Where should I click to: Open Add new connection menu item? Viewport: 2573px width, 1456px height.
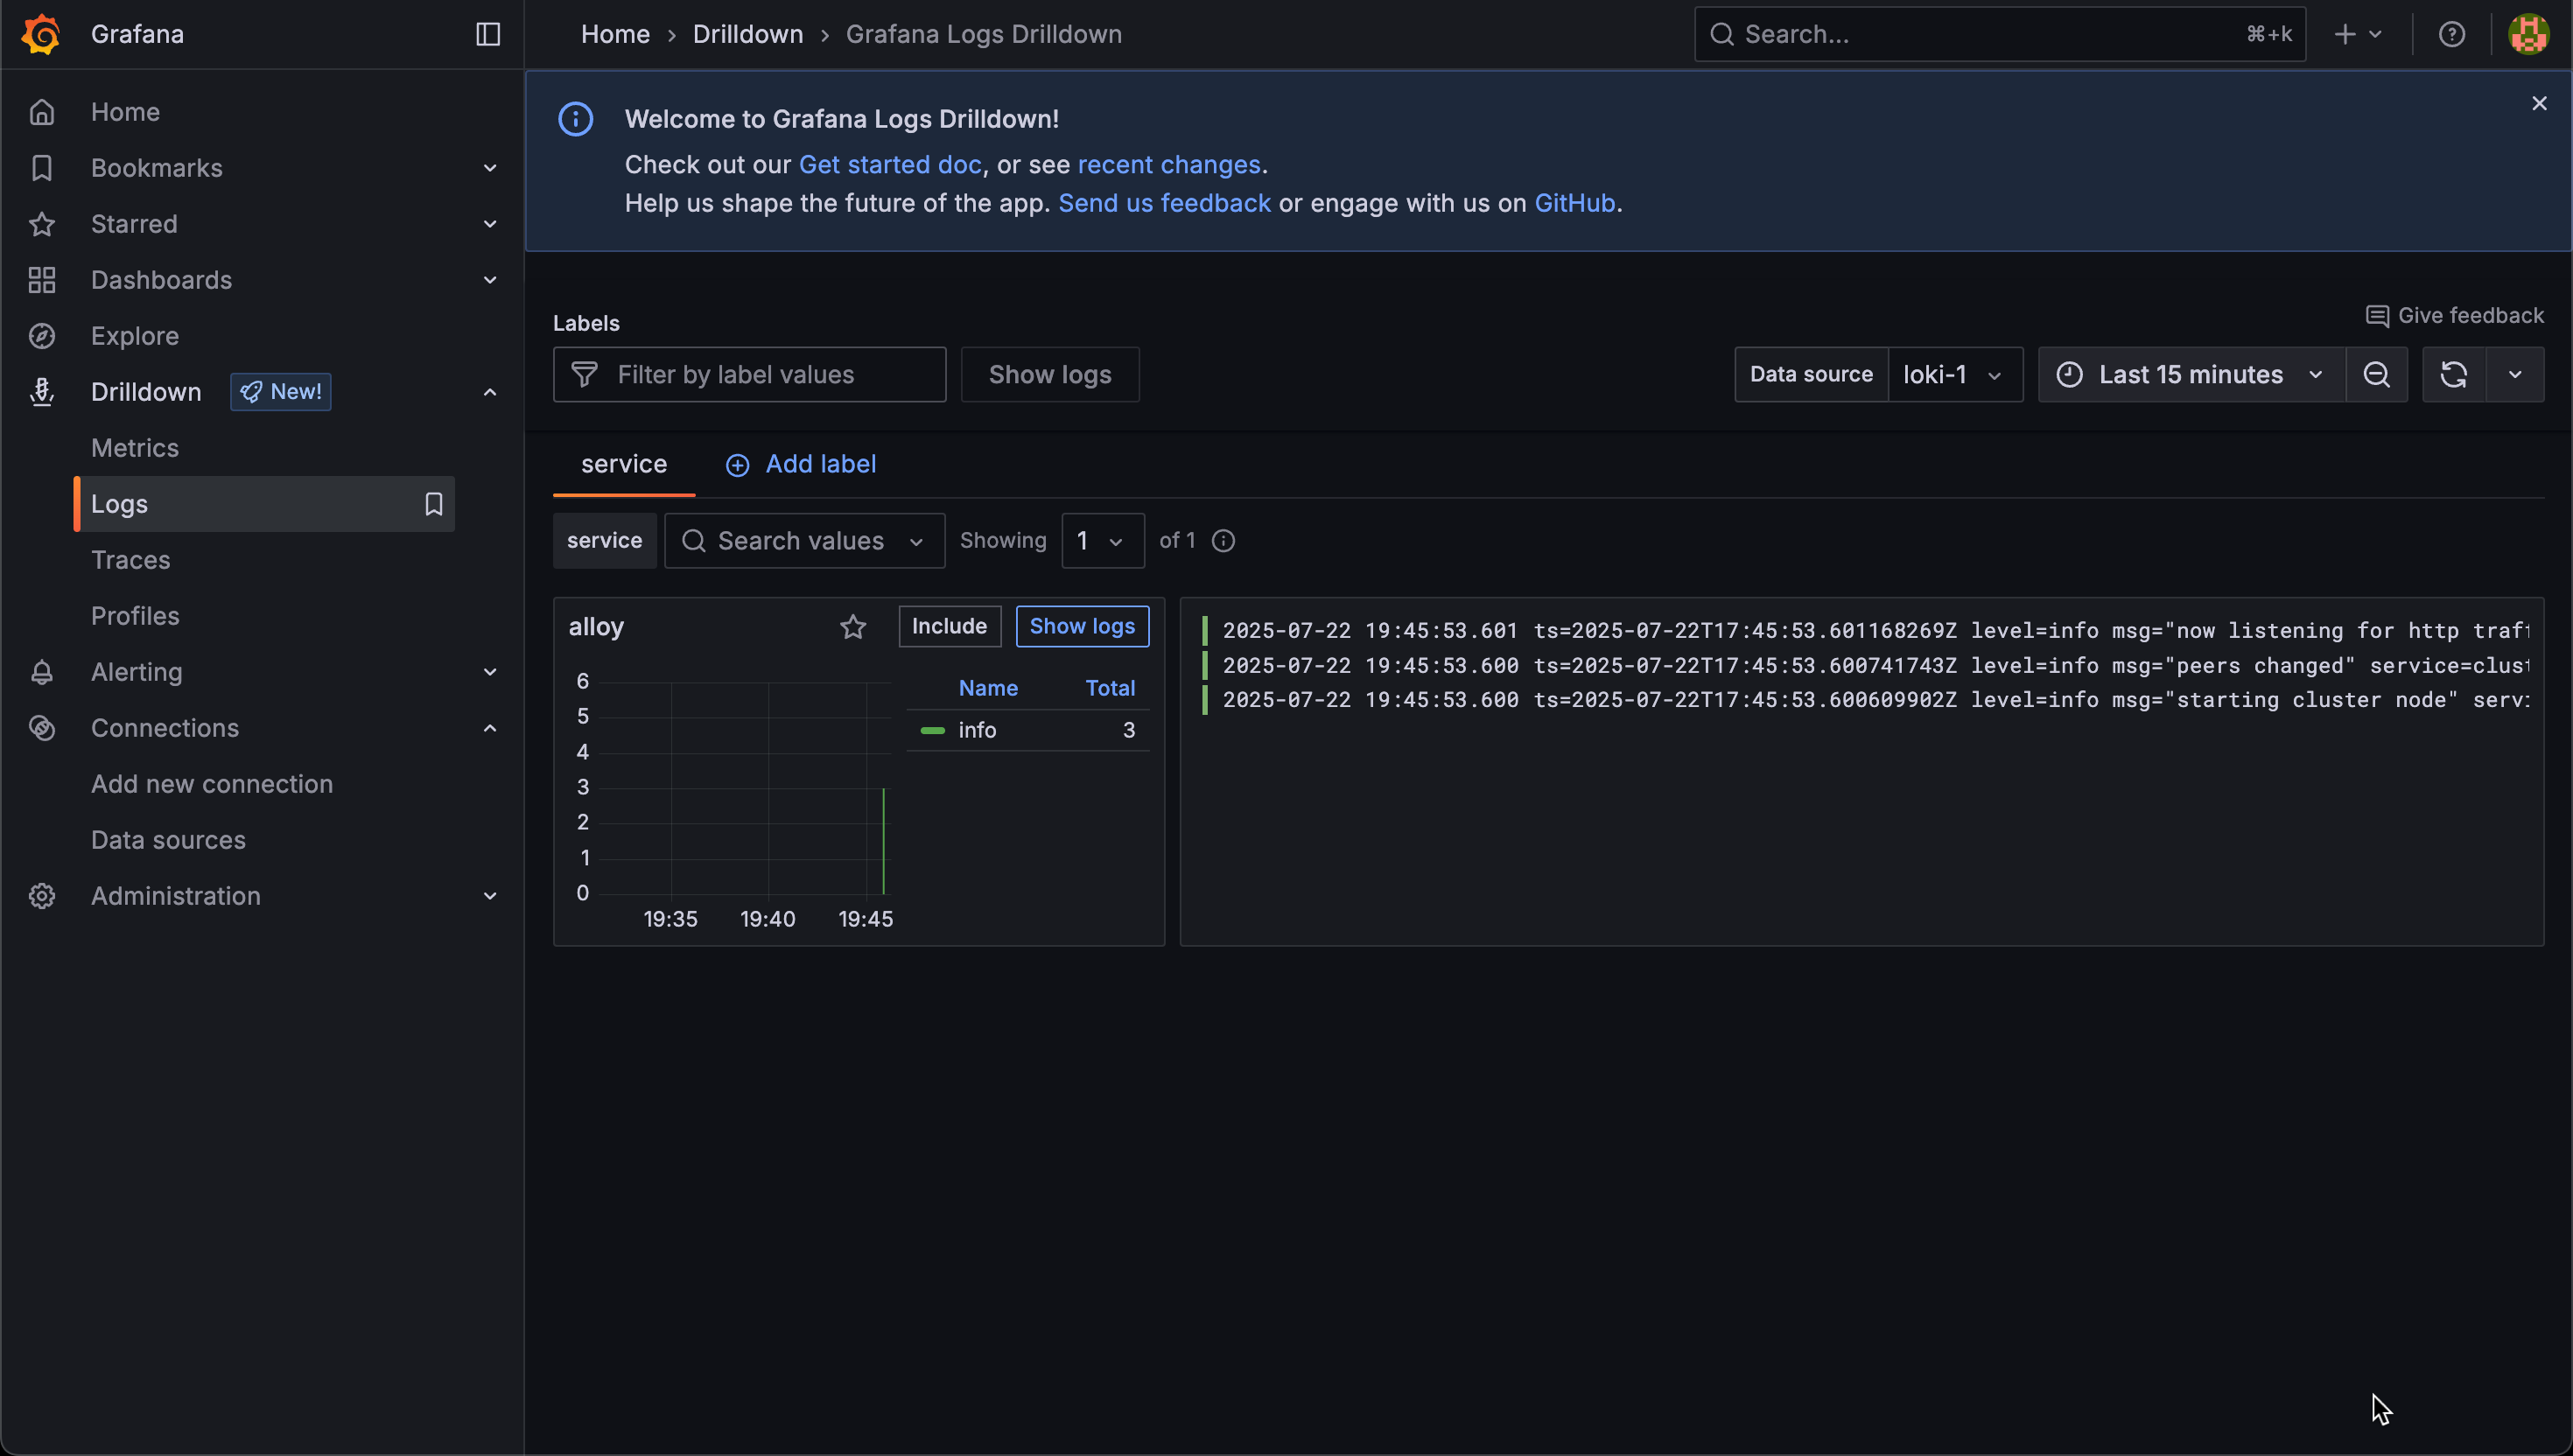pos(212,784)
